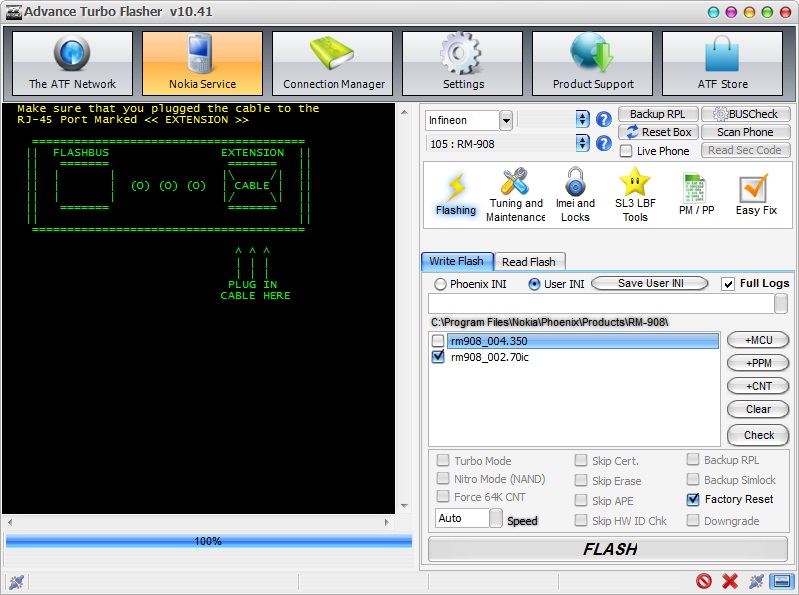Open the PM / PP tool
The height and width of the screenshot is (595, 799).
(696, 195)
